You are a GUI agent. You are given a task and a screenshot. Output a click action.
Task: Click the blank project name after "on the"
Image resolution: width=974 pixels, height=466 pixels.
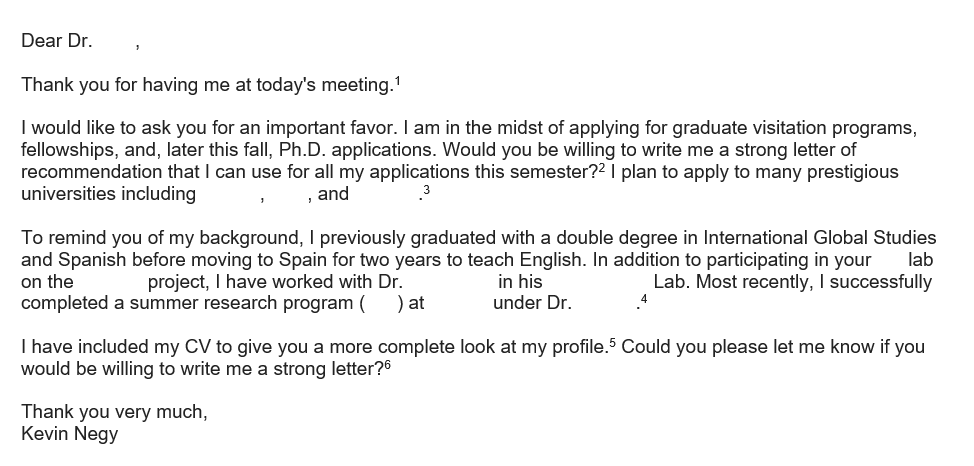click(x=110, y=282)
